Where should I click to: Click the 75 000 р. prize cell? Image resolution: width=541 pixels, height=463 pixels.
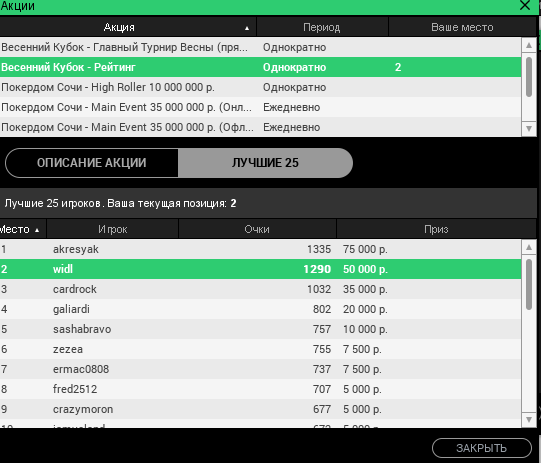pos(365,249)
